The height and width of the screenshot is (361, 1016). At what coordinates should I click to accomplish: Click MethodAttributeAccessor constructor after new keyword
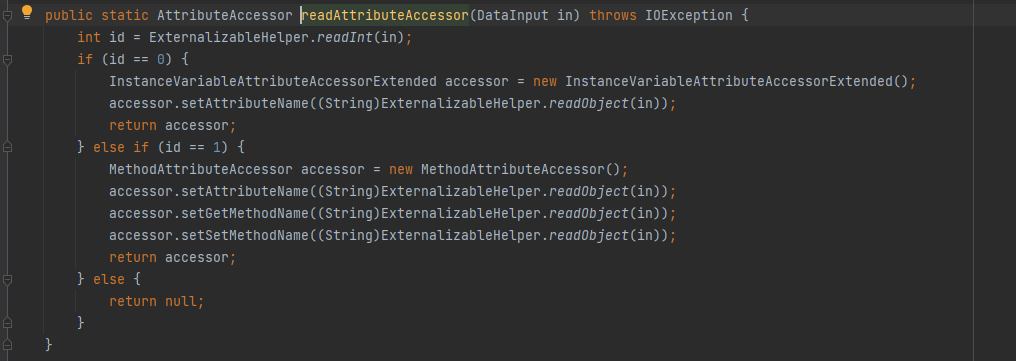click(513, 170)
